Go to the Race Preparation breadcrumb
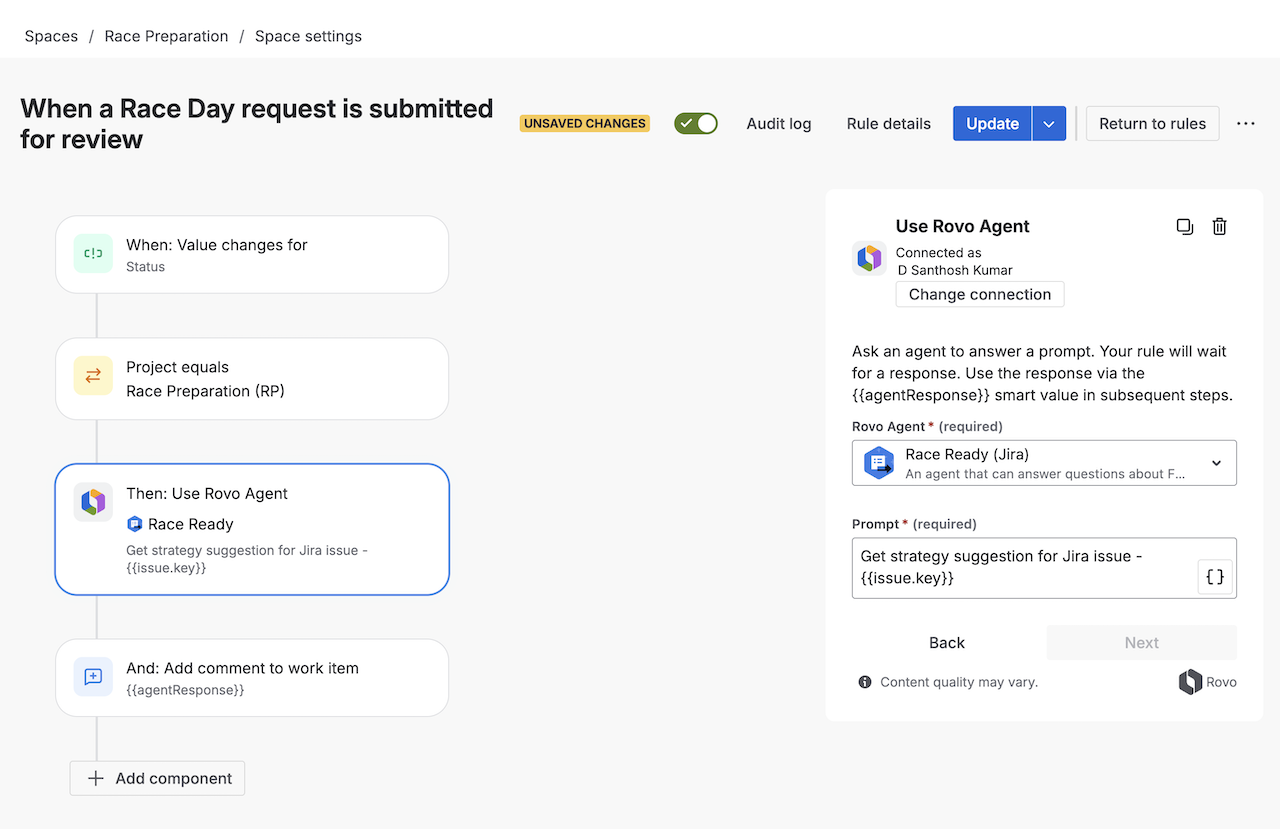 [x=166, y=36]
